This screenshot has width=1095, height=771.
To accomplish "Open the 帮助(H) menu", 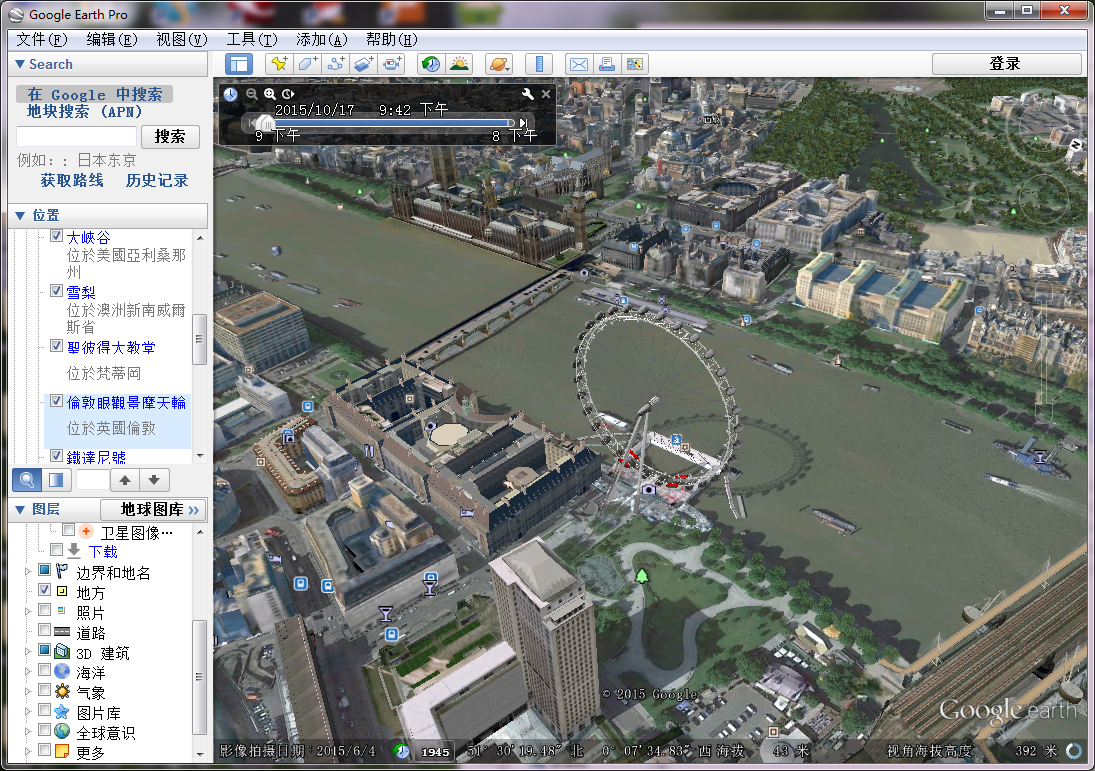I will 392,40.
